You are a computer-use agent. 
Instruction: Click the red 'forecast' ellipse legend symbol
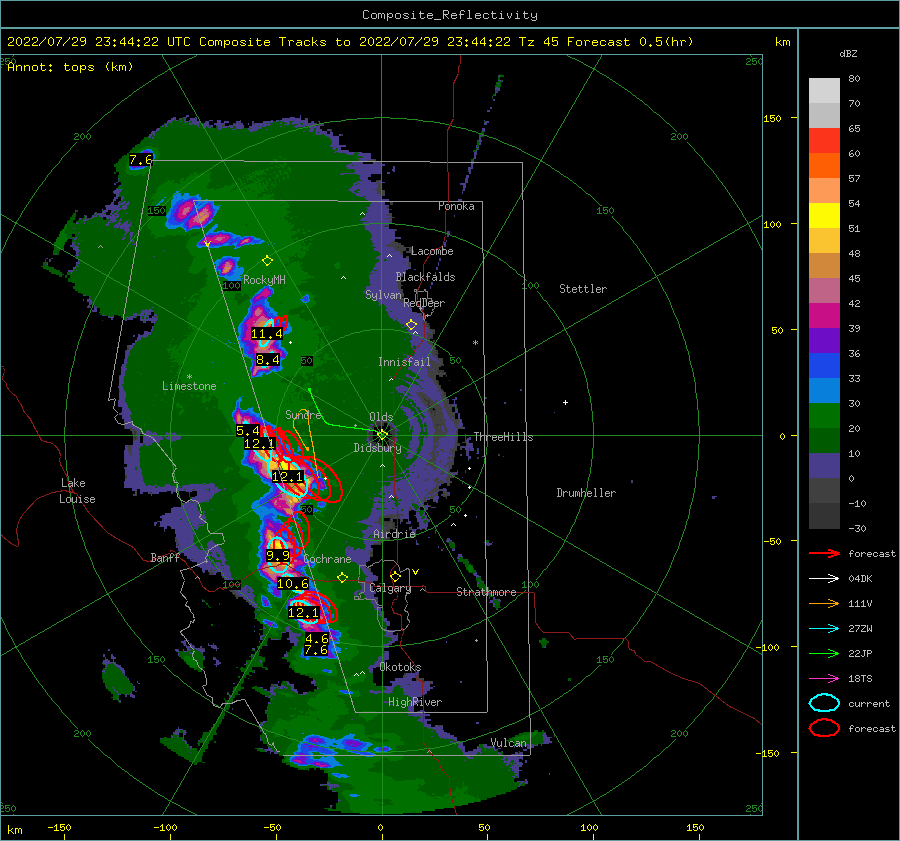[824, 728]
